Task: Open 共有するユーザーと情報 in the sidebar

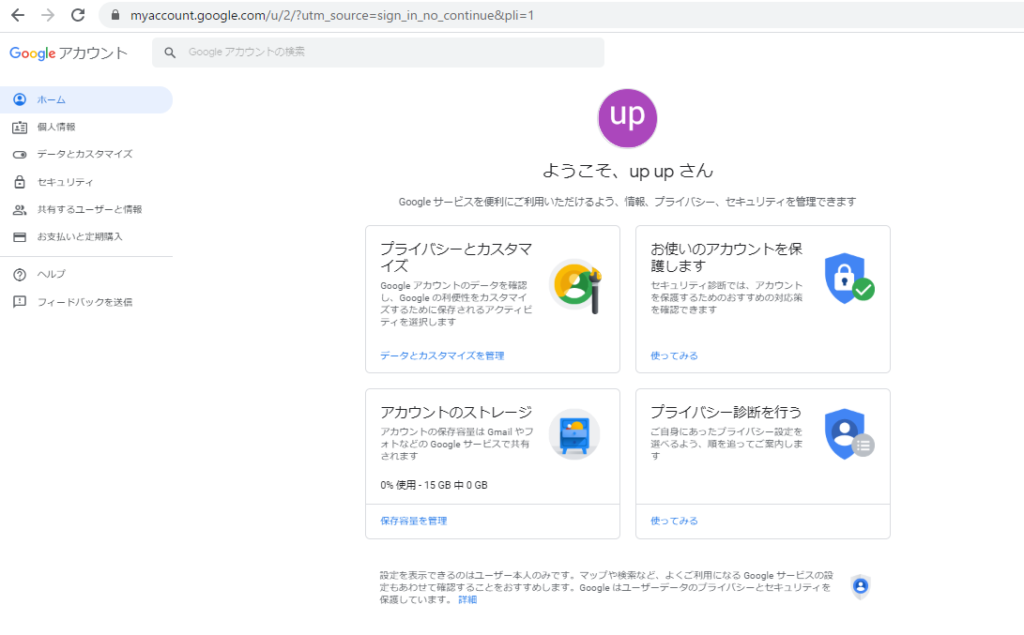Action: 86,209
